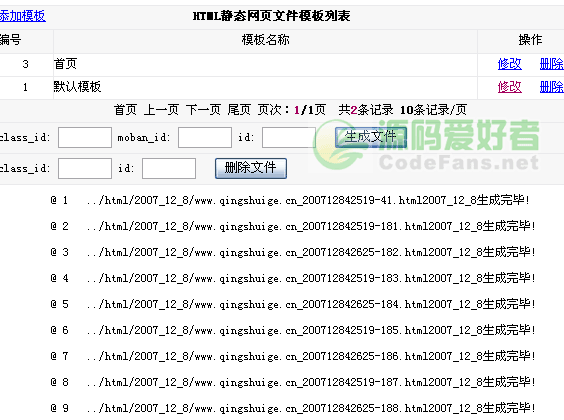Click number 1 in 编号 column
This screenshot has height=420, width=564.
[x=25, y=87]
